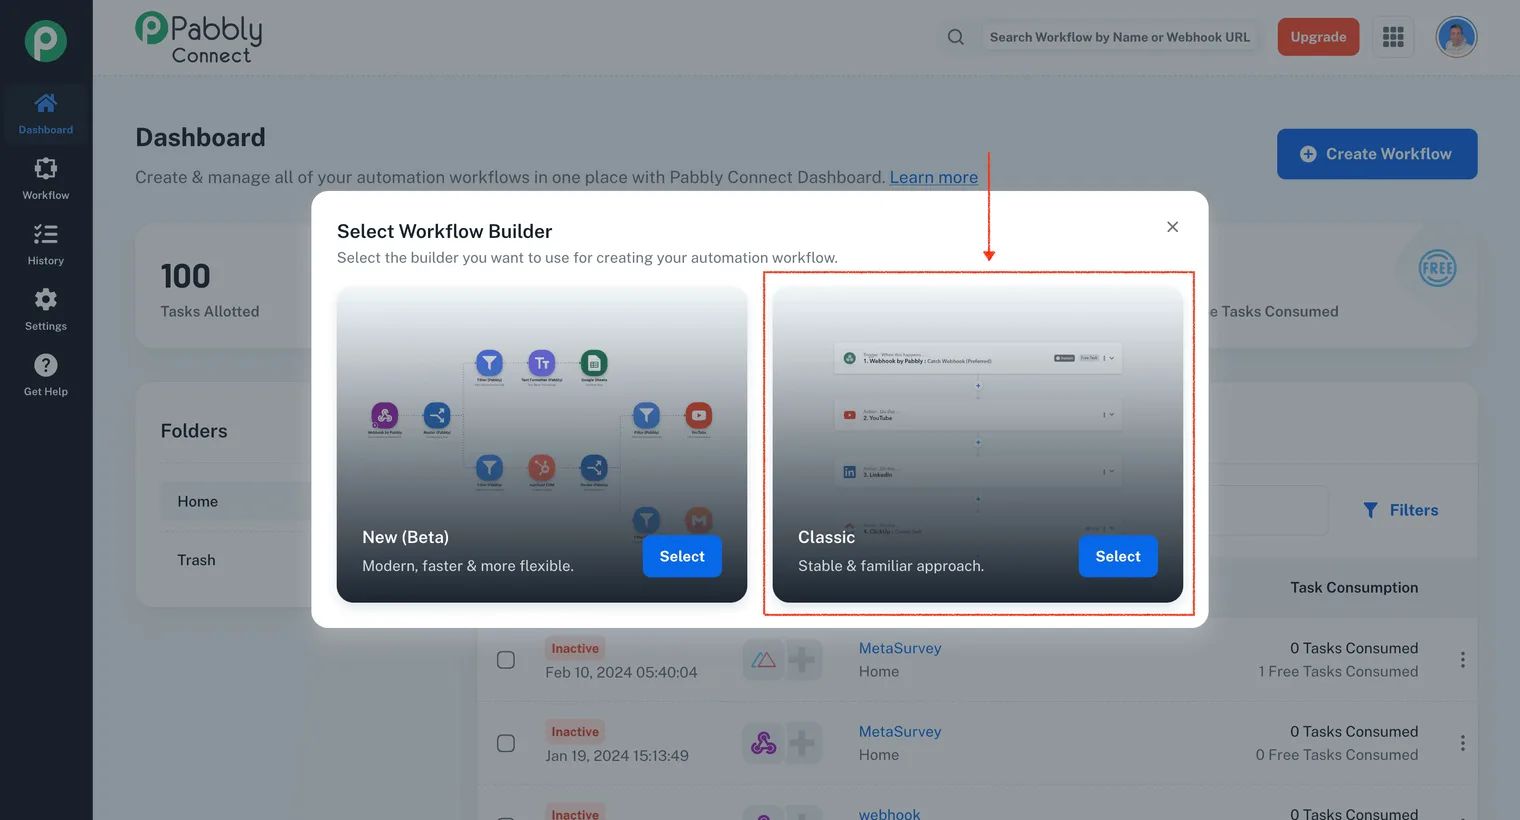Click the three-dot menu for Jan 19 workflow
The height and width of the screenshot is (820, 1520).
1462,743
